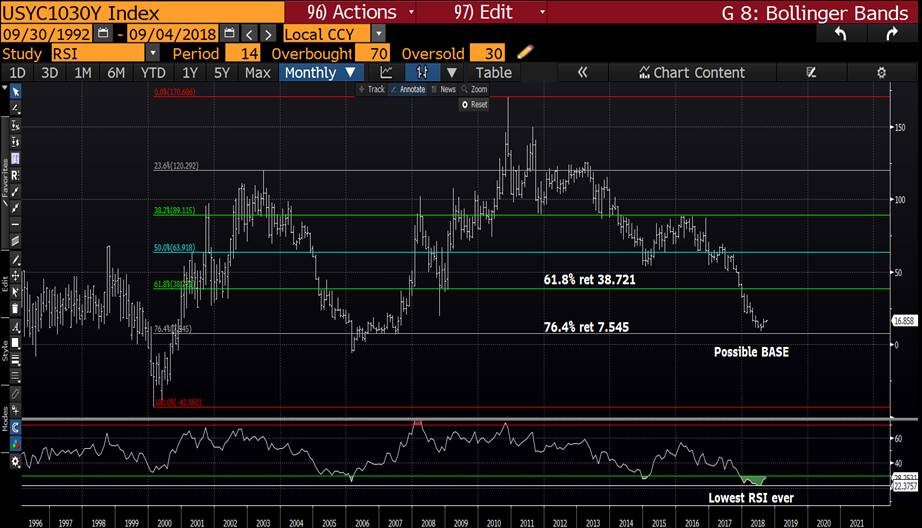Open the Local CCY currency dropdown
922x528 pixels.
379,34
